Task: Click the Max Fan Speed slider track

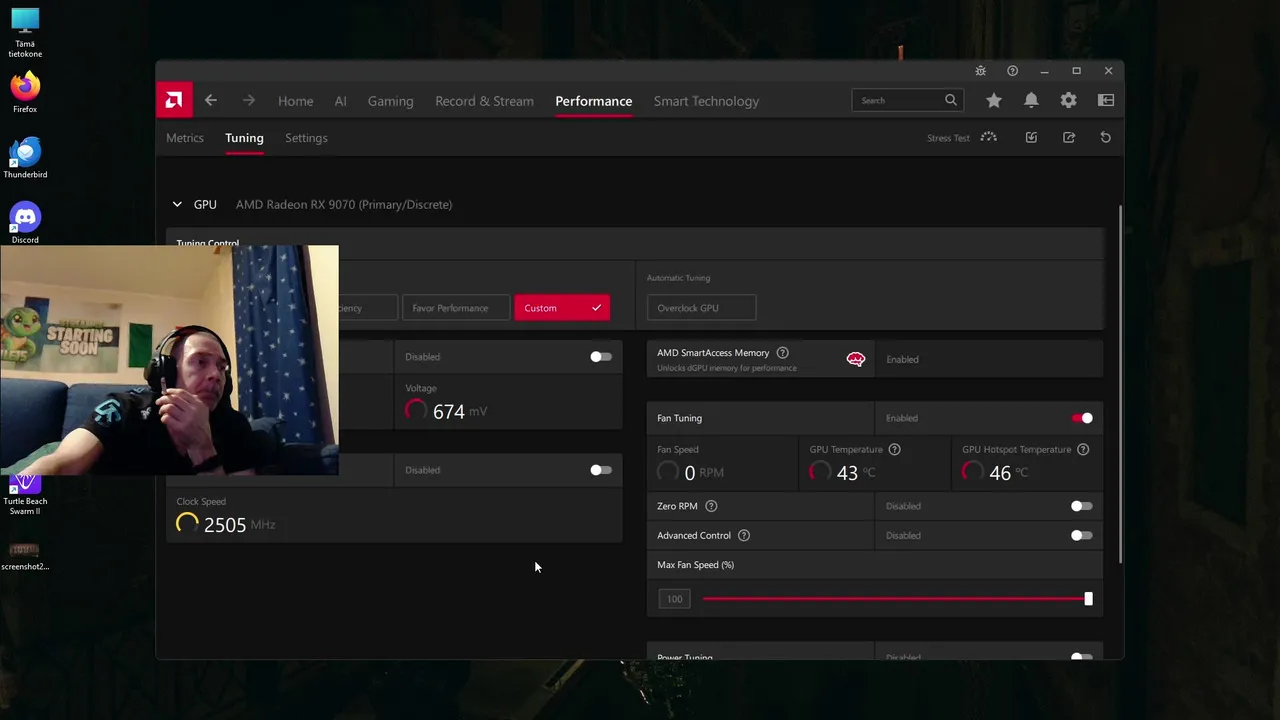Action: tap(895, 599)
